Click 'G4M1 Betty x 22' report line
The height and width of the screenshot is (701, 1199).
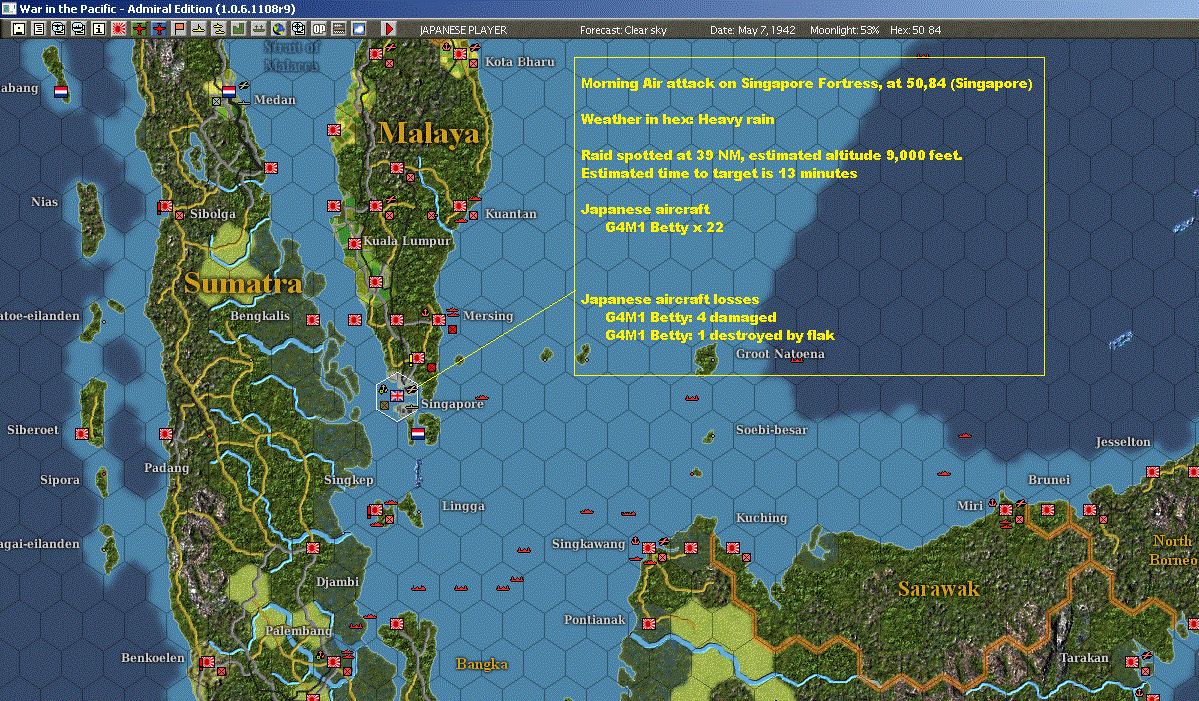(x=664, y=227)
